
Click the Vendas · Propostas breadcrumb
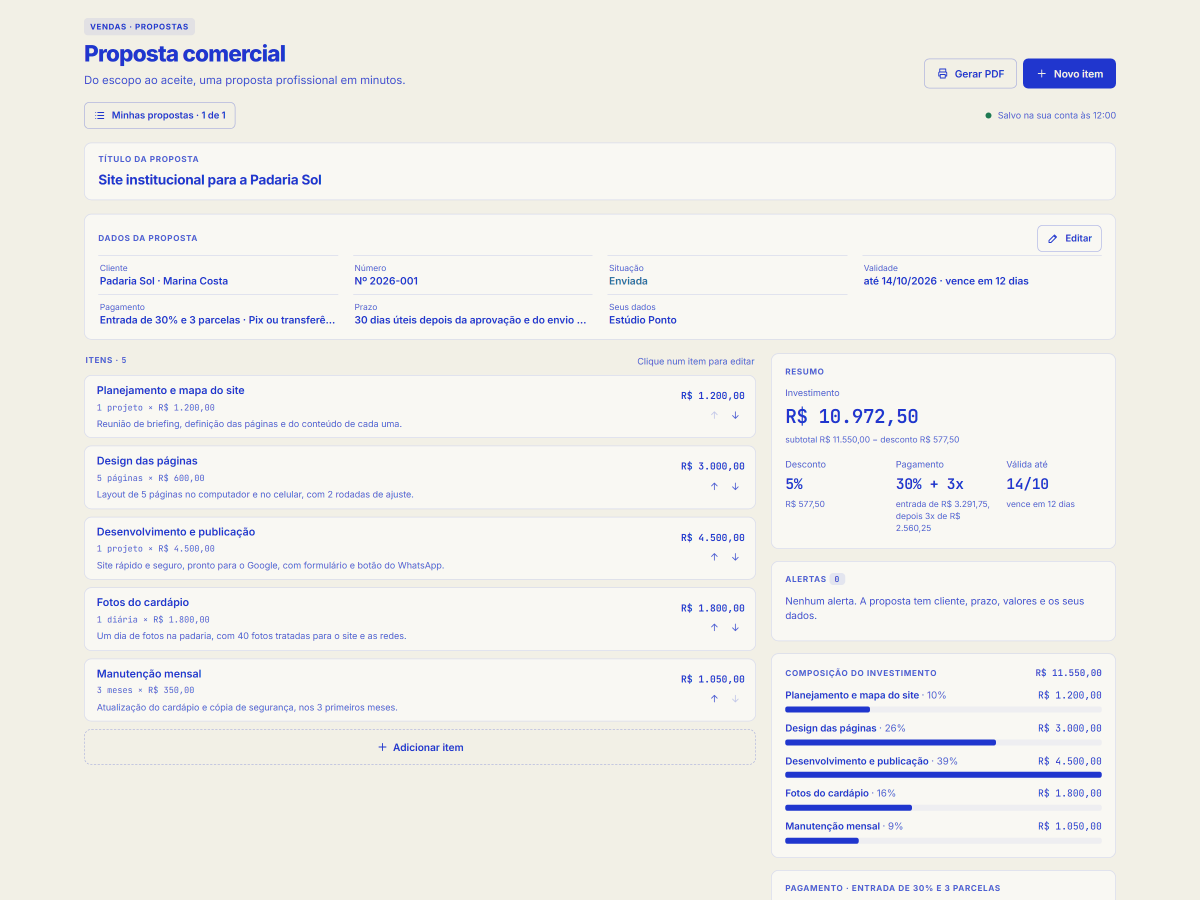pos(139,27)
